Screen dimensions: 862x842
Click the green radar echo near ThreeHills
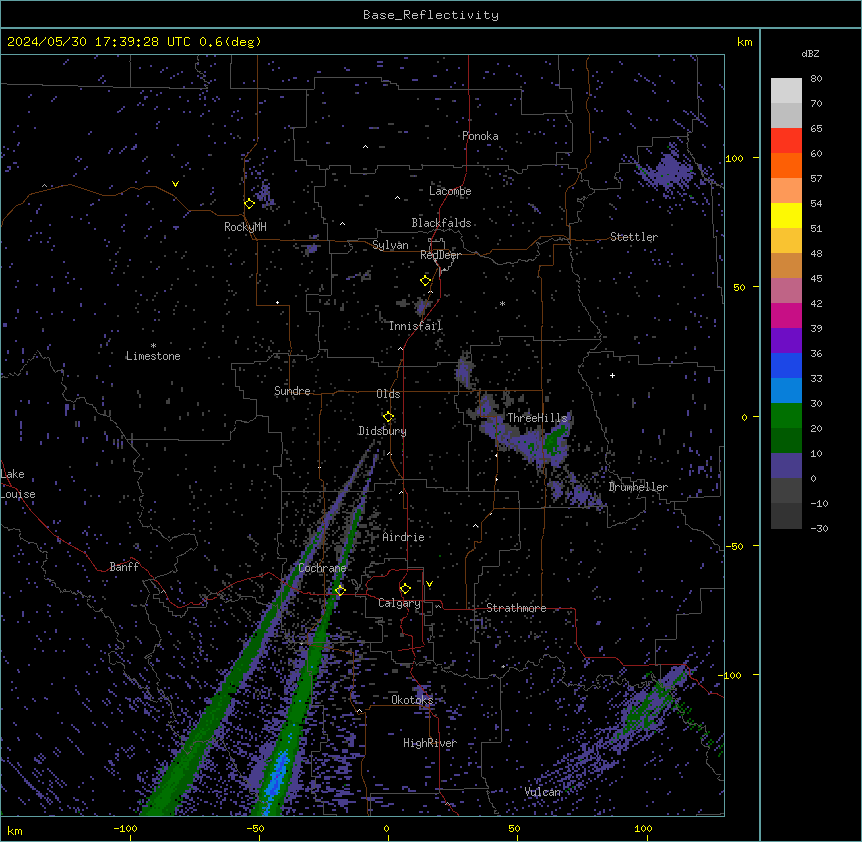[x=554, y=440]
